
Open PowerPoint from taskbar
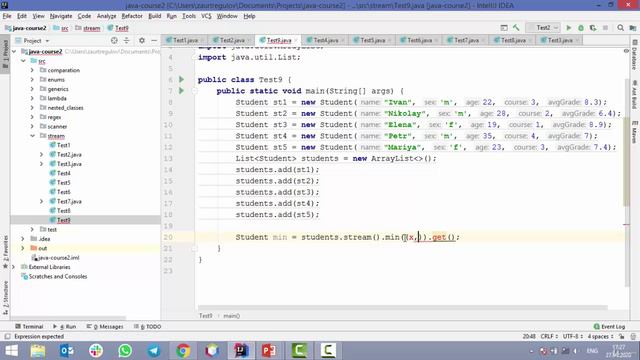click(x=269, y=351)
